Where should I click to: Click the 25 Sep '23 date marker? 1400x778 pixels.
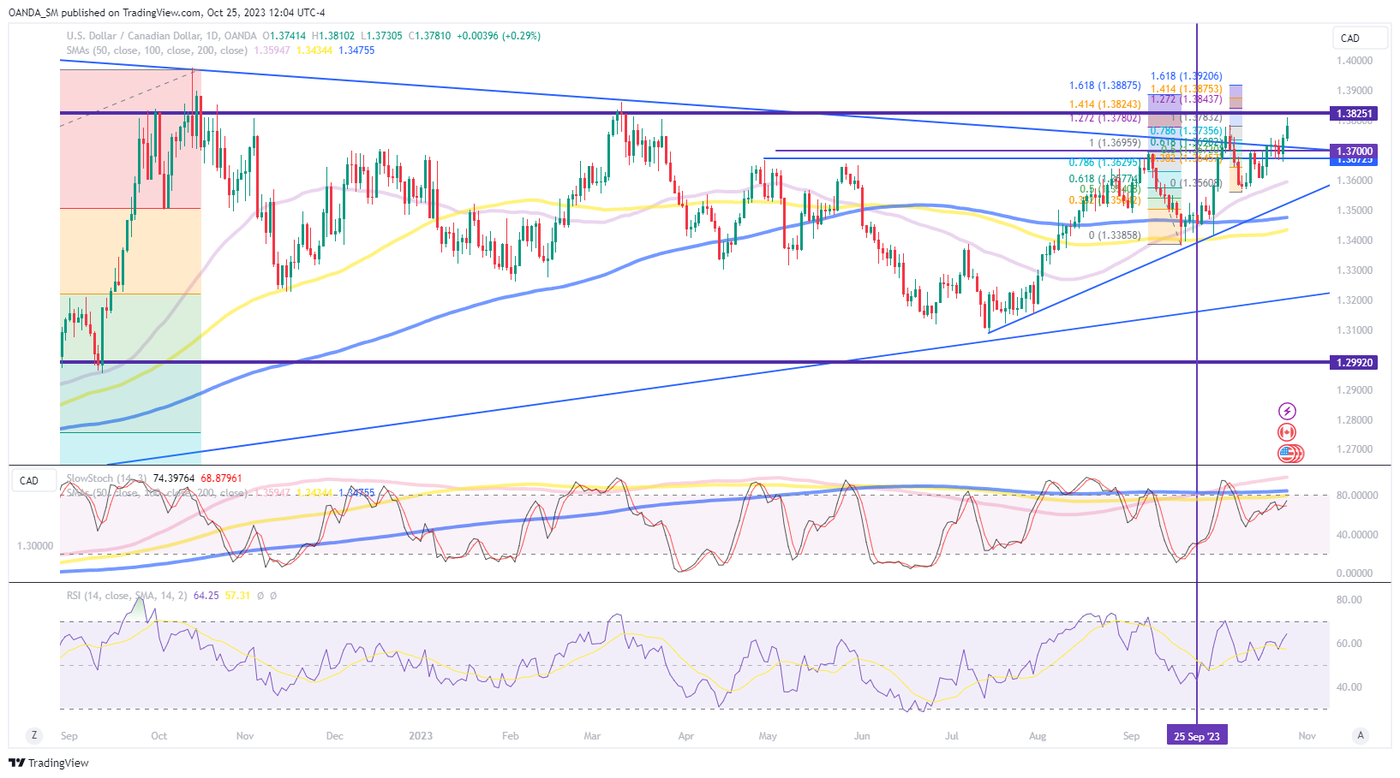pos(1197,735)
